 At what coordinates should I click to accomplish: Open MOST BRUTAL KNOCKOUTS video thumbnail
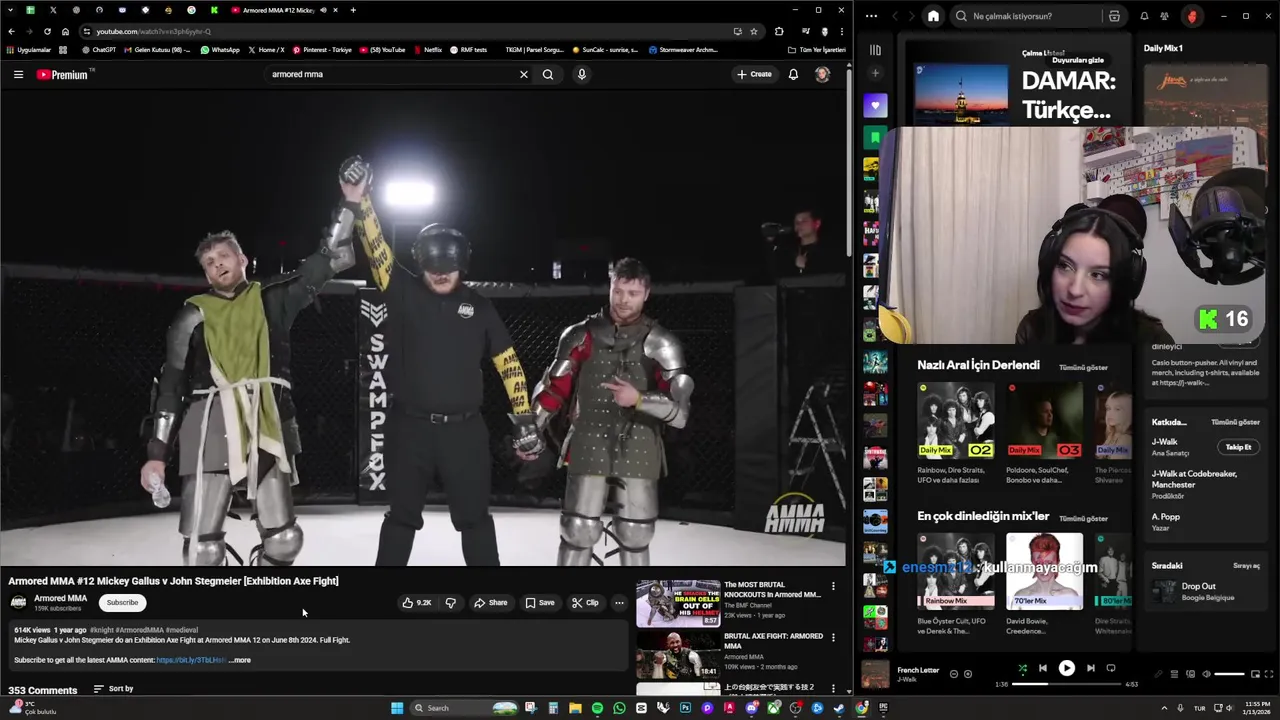click(678, 604)
